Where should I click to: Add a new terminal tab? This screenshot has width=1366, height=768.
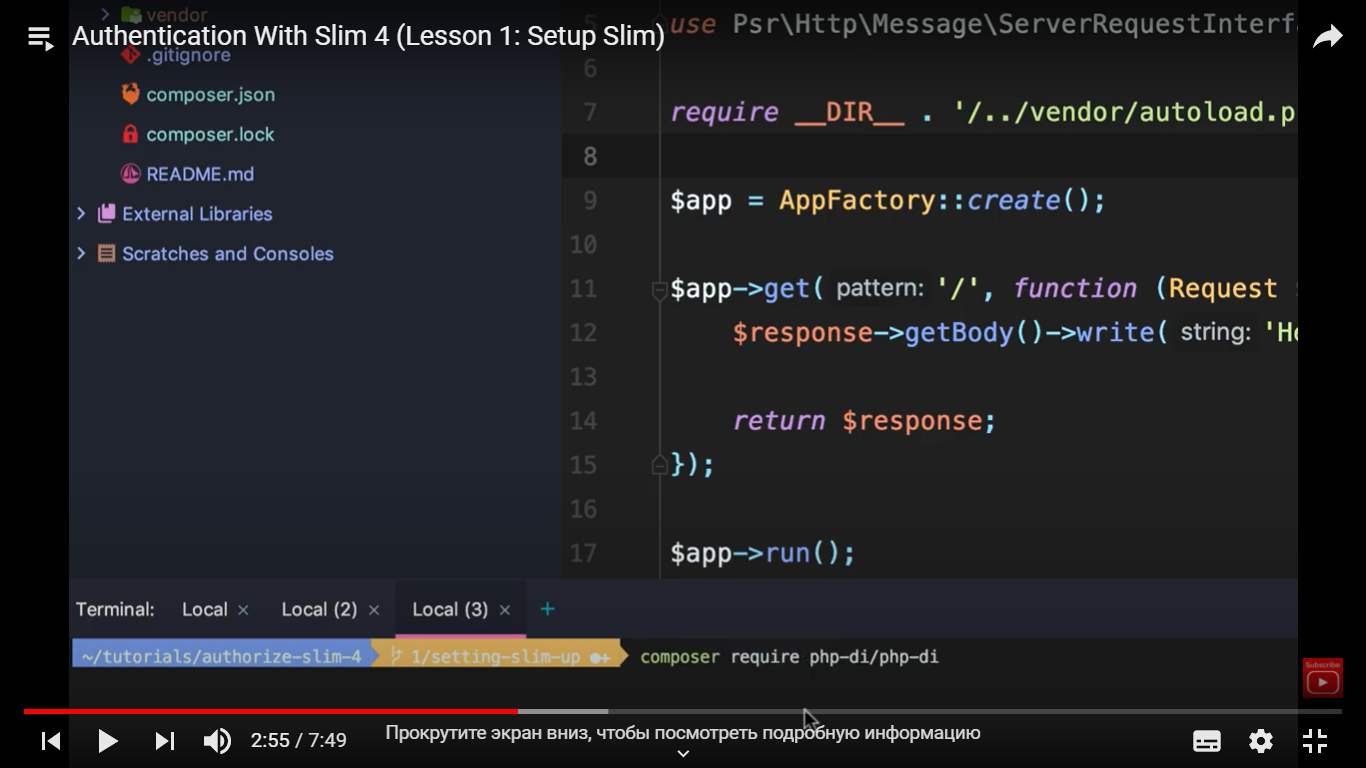point(547,609)
